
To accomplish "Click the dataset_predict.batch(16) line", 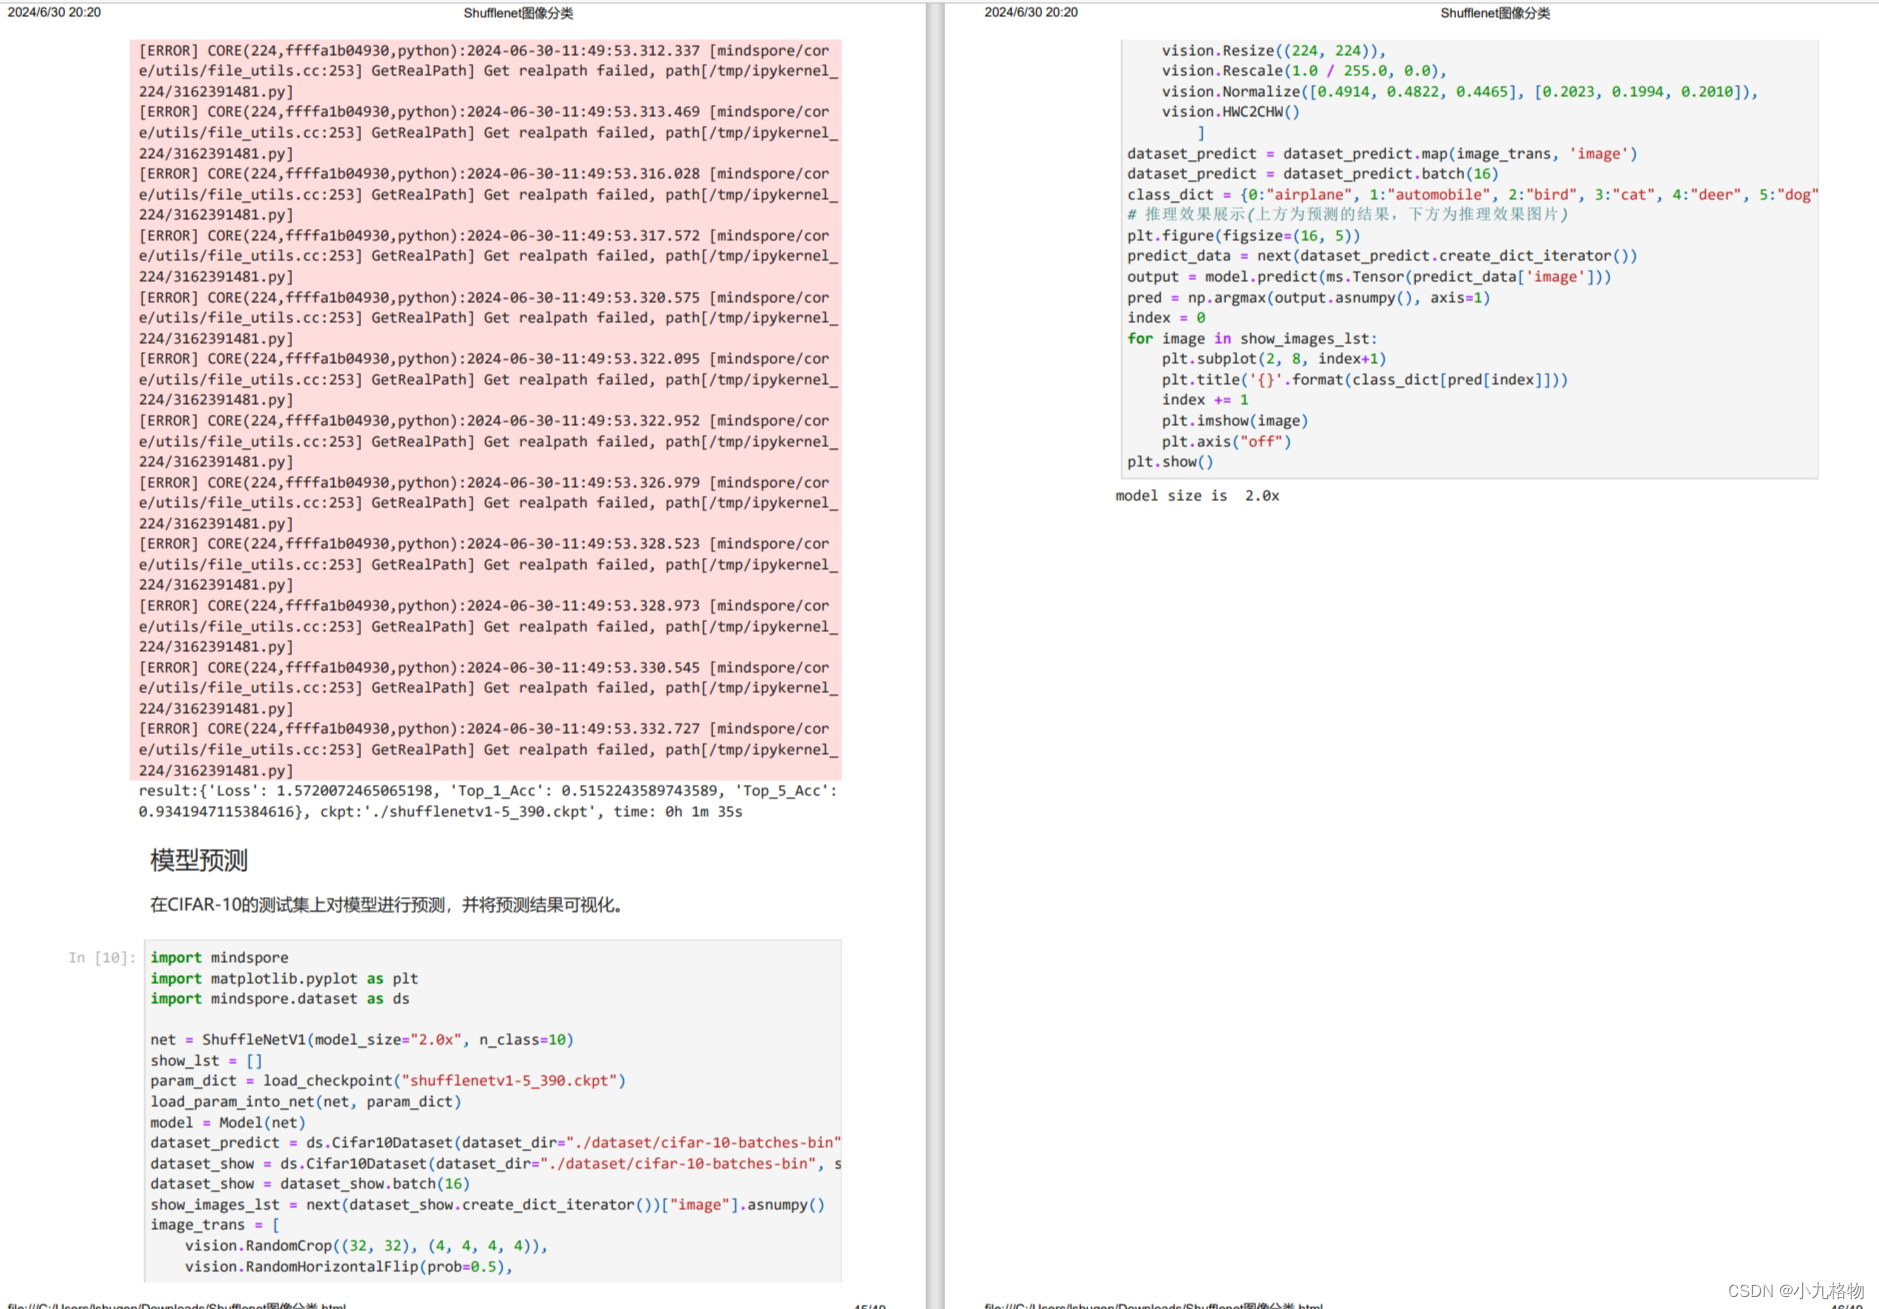I will 1313,174.
